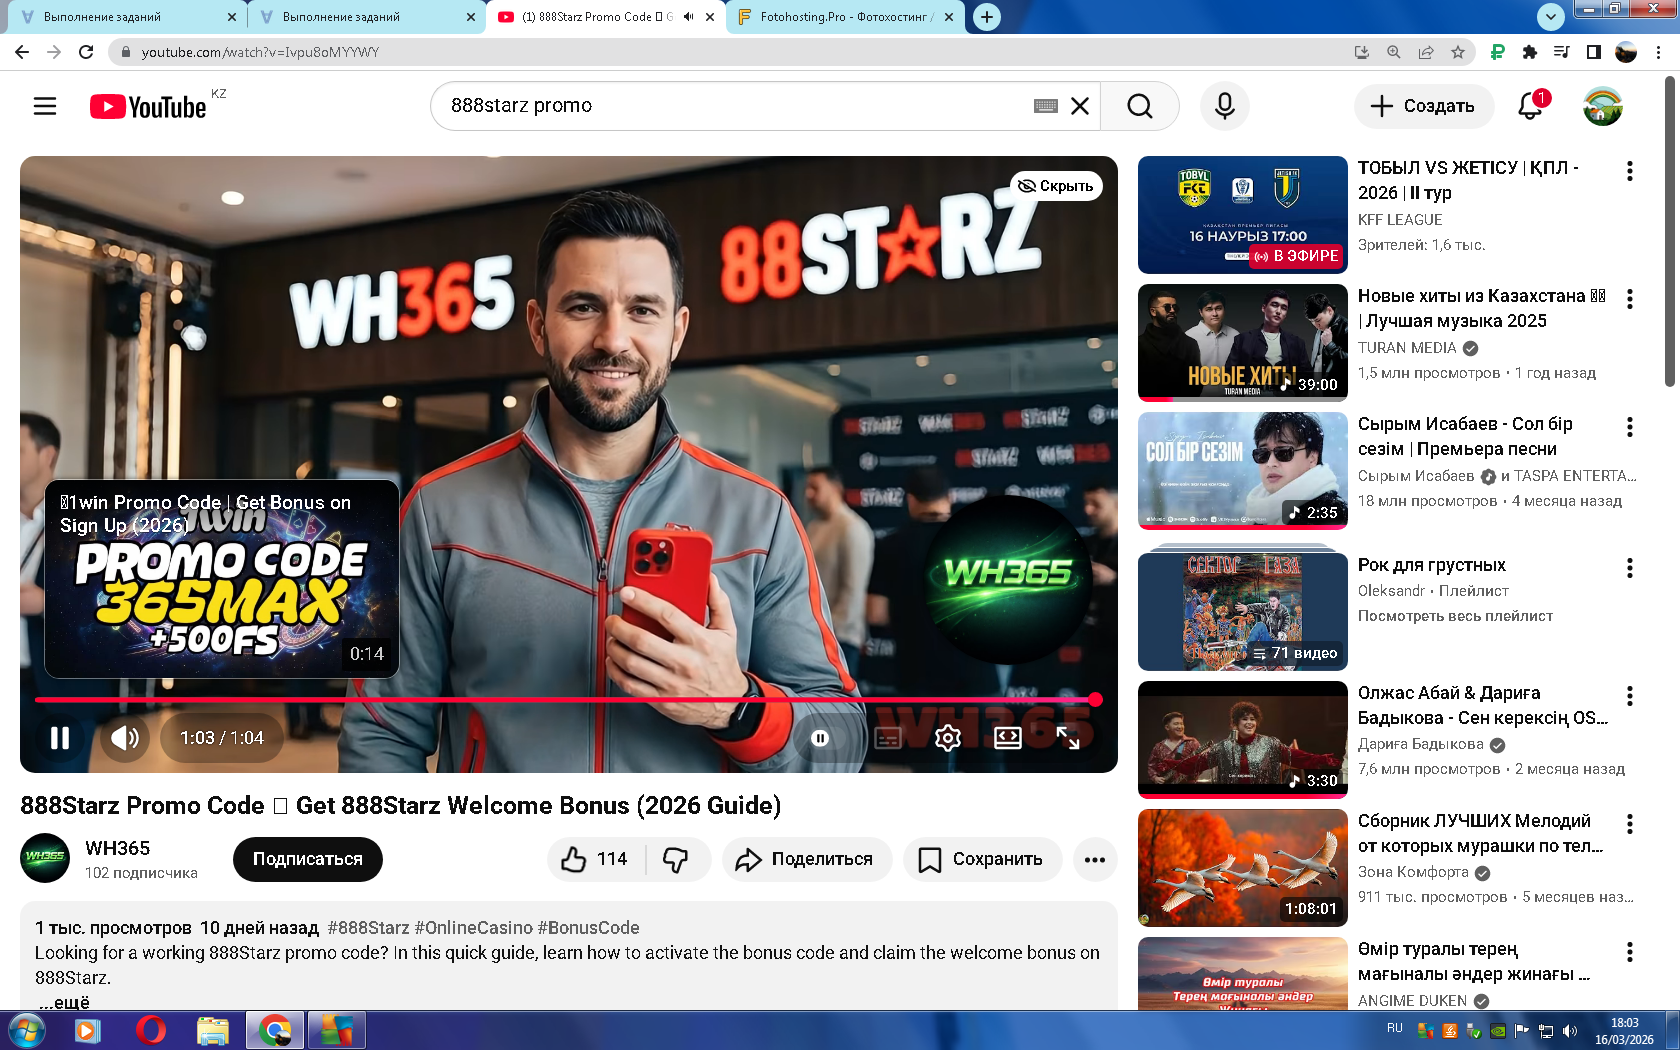Open options for Олжас Абай & Дариға video
The width and height of the screenshot is (1680, 1050).
1630,696
